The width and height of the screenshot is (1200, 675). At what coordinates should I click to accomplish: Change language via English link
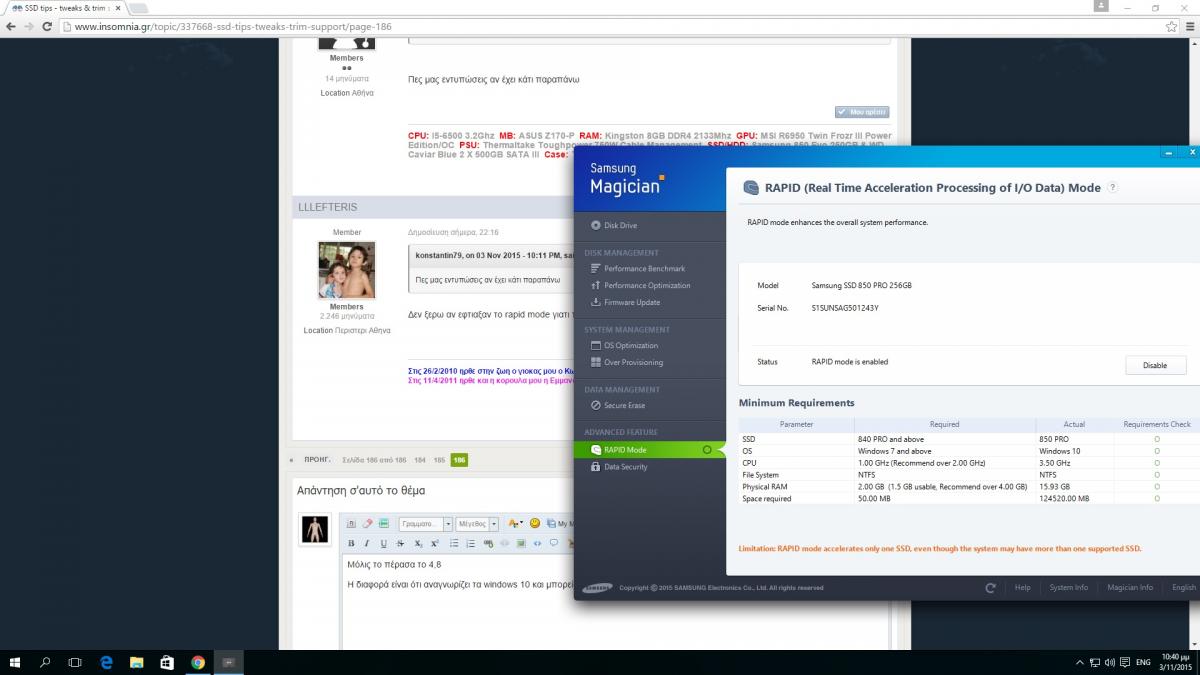click(x=1183, y=588)
